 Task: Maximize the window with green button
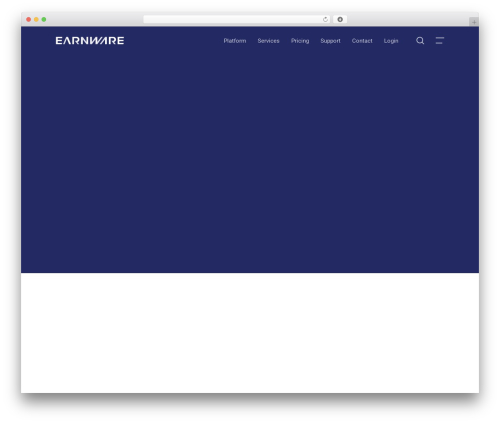44,19
